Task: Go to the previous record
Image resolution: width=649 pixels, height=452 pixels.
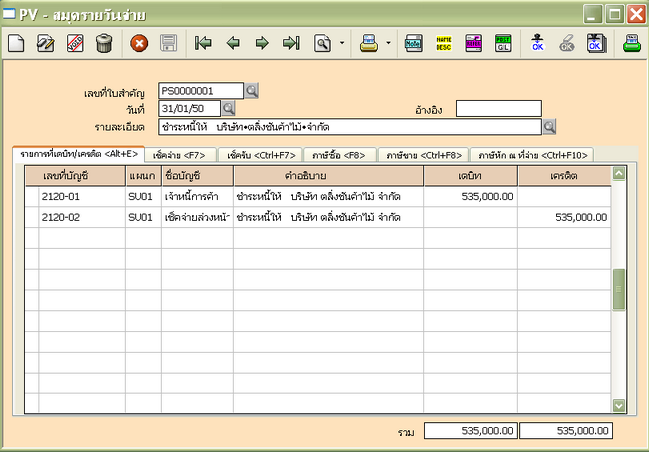Action: click(233, 43)
